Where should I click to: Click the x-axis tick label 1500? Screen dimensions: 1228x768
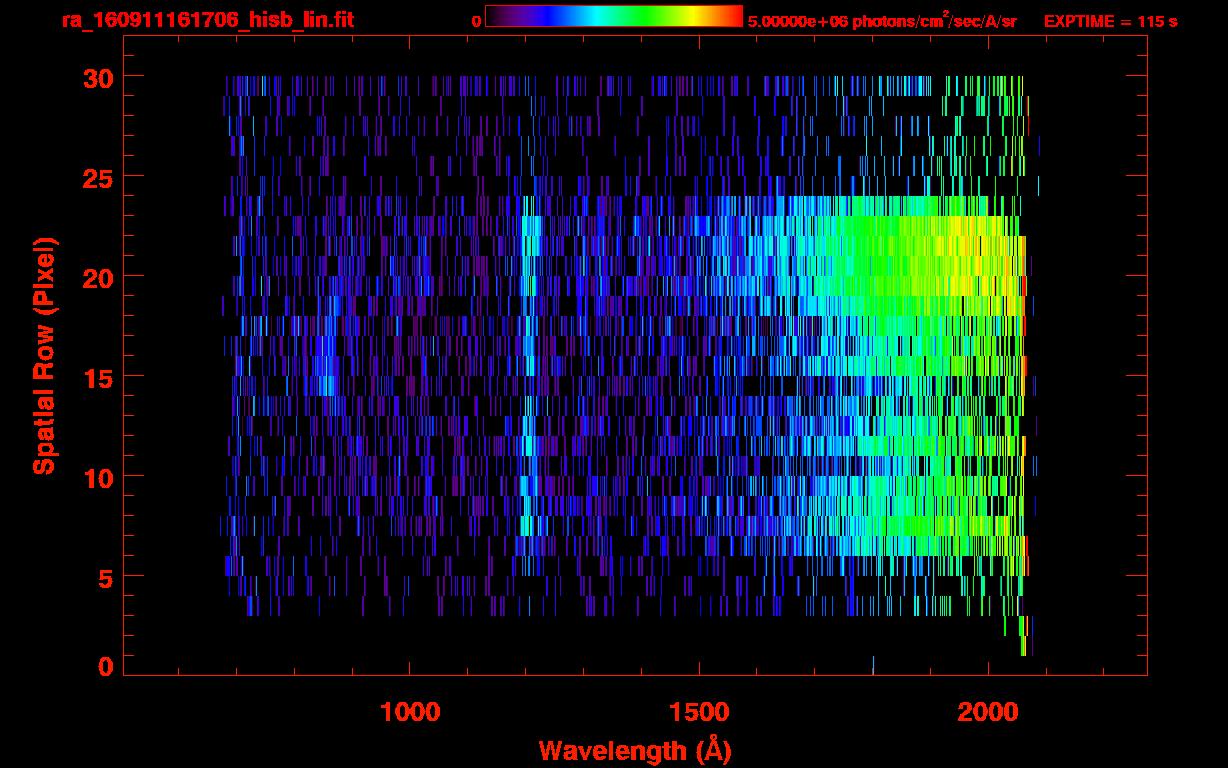pos(699,712)
